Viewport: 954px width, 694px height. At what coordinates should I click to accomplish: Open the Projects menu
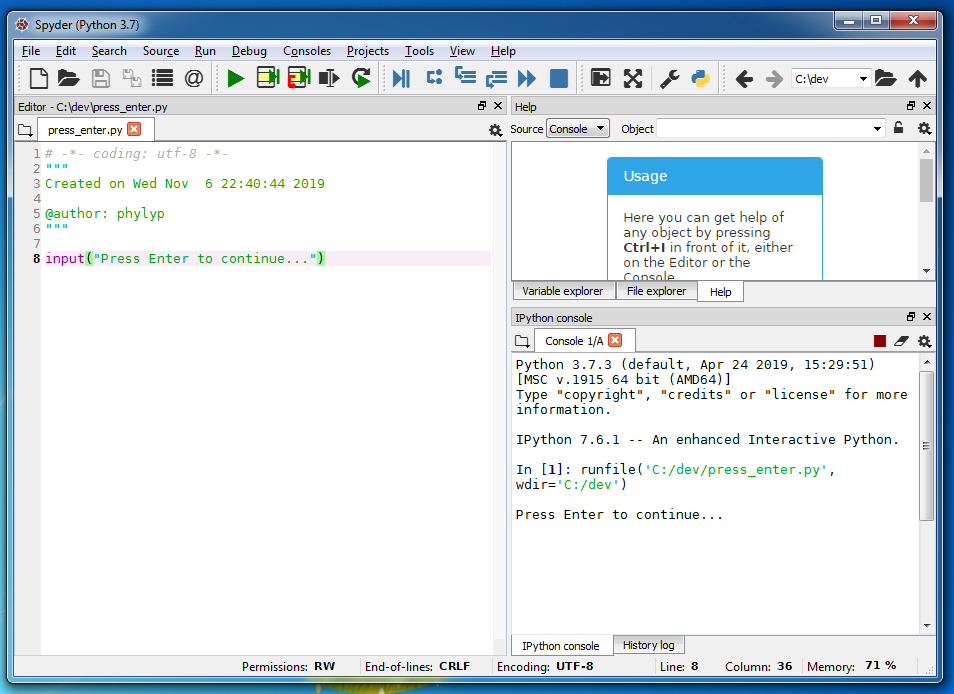[x=367, y=51]
